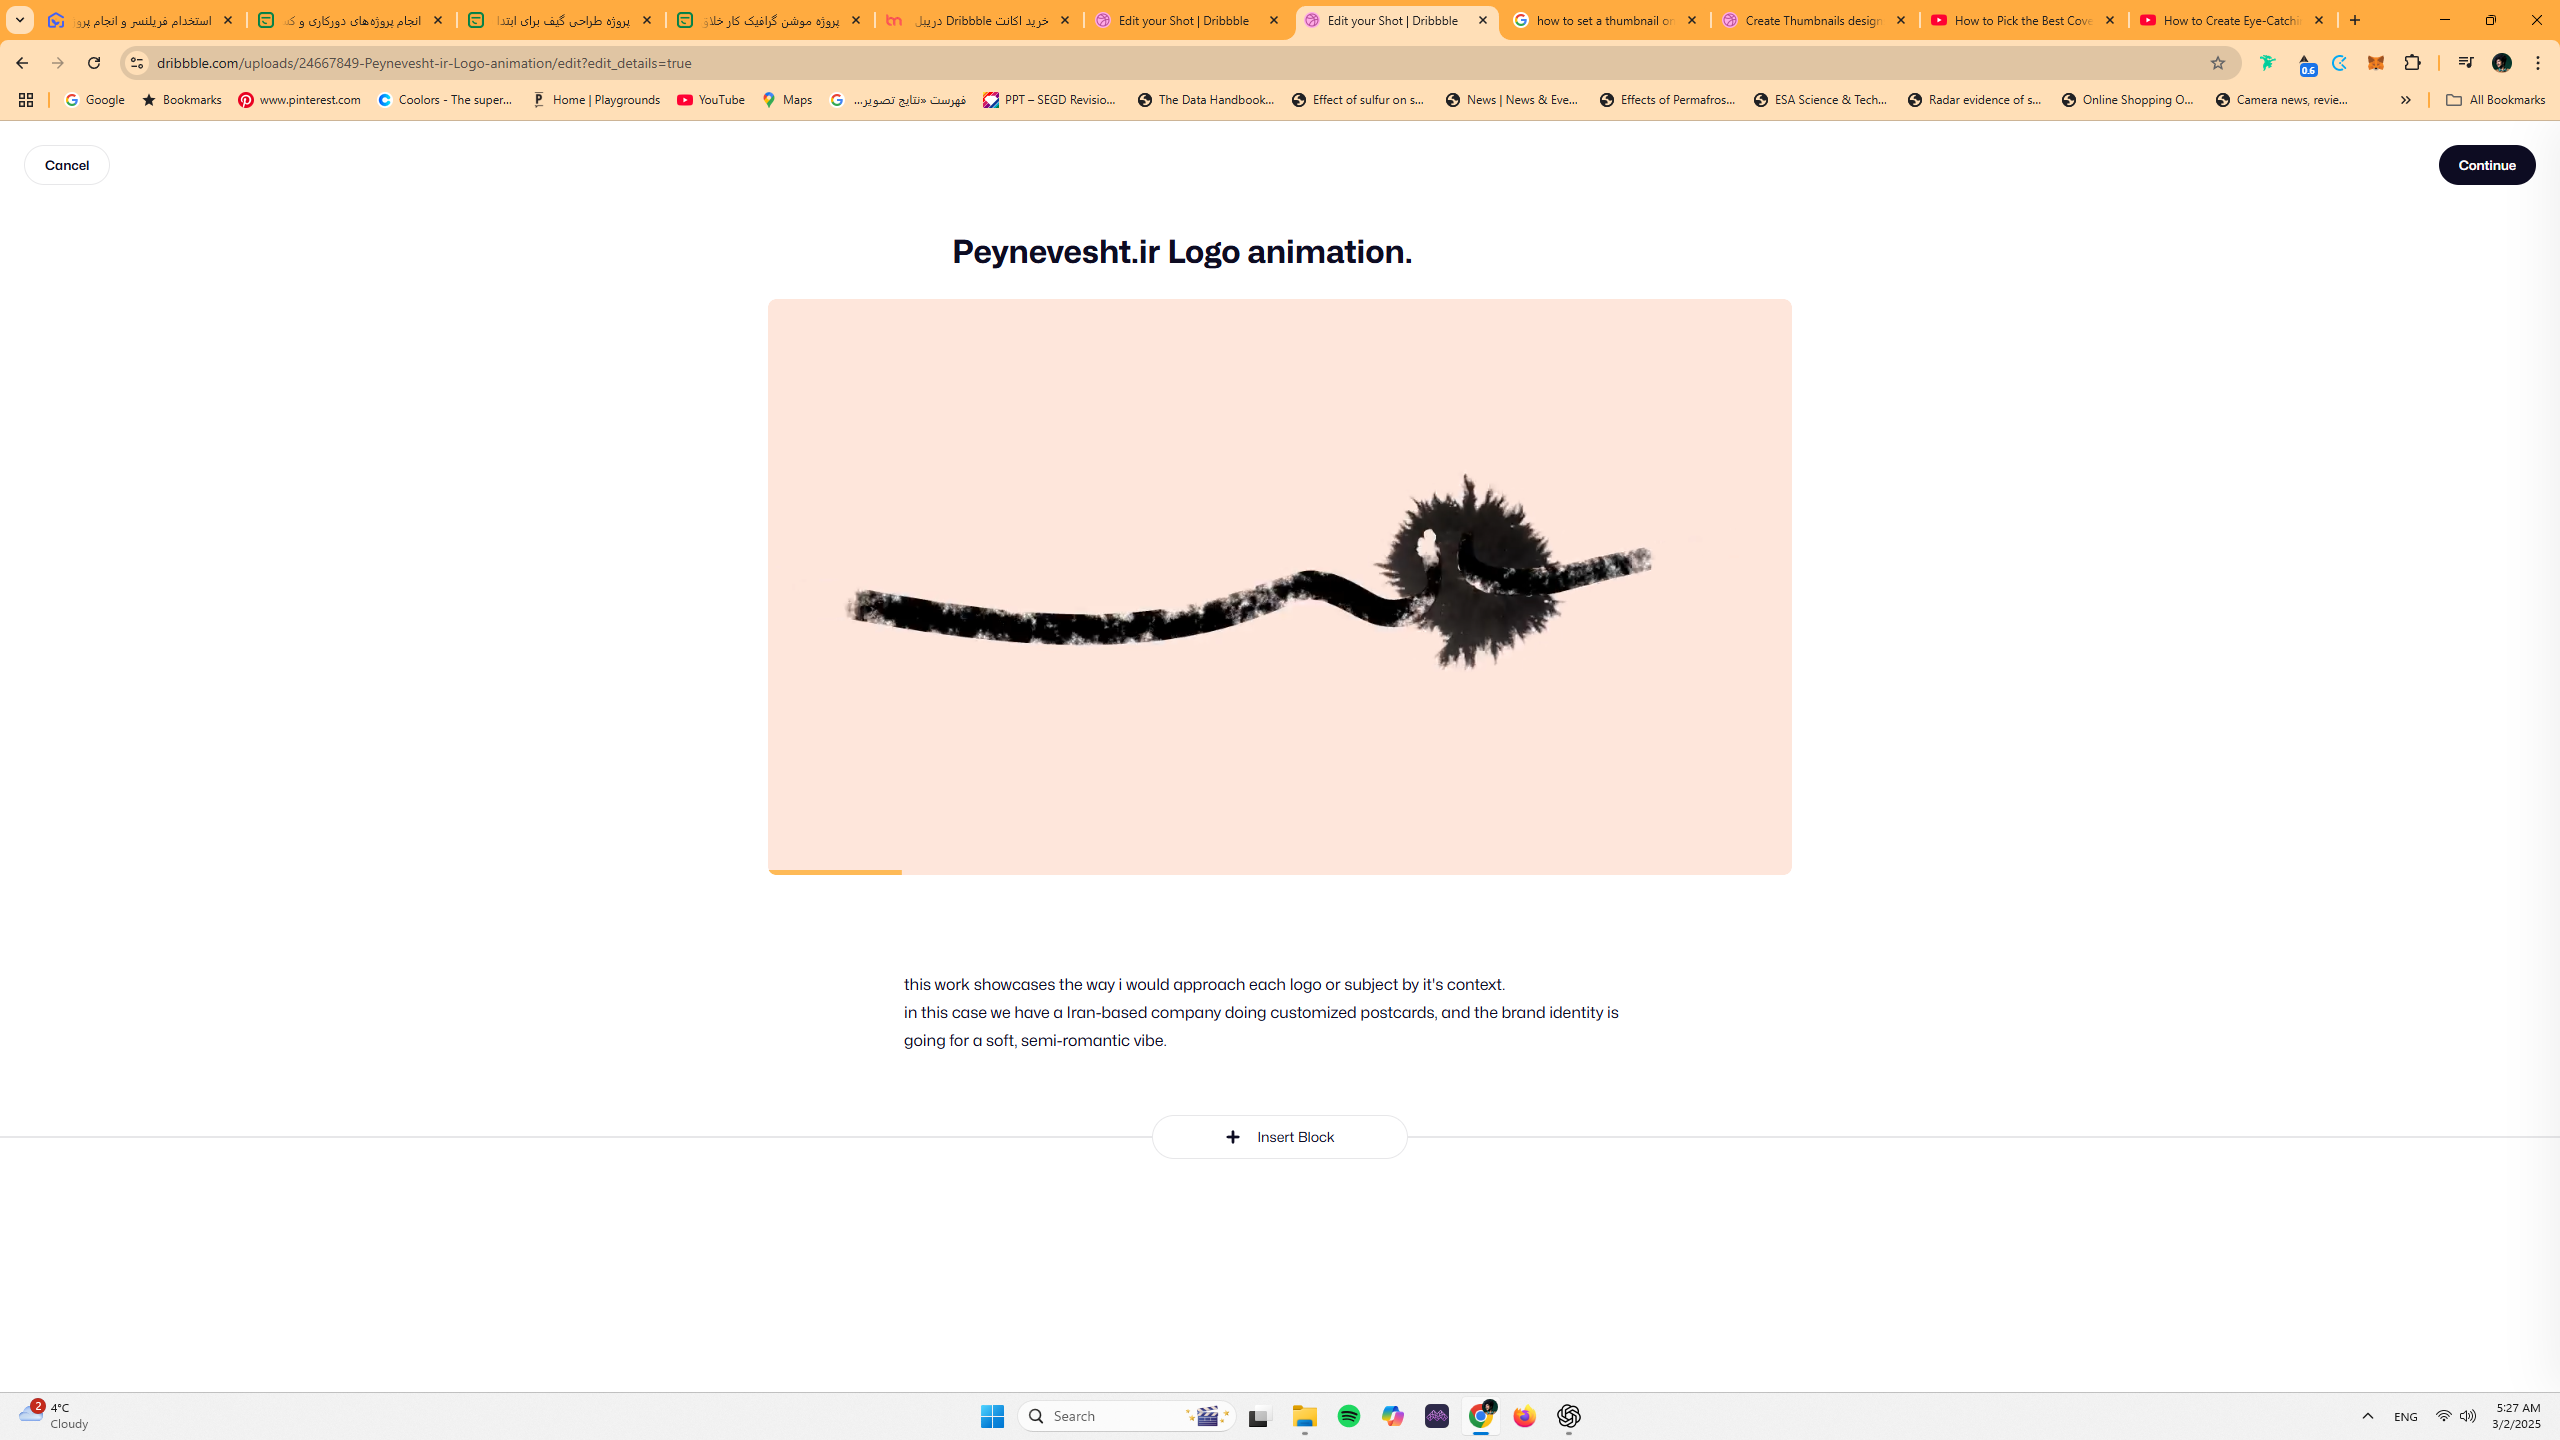Click the Cancel button
2560x1440 pixels.
[66, 164]
